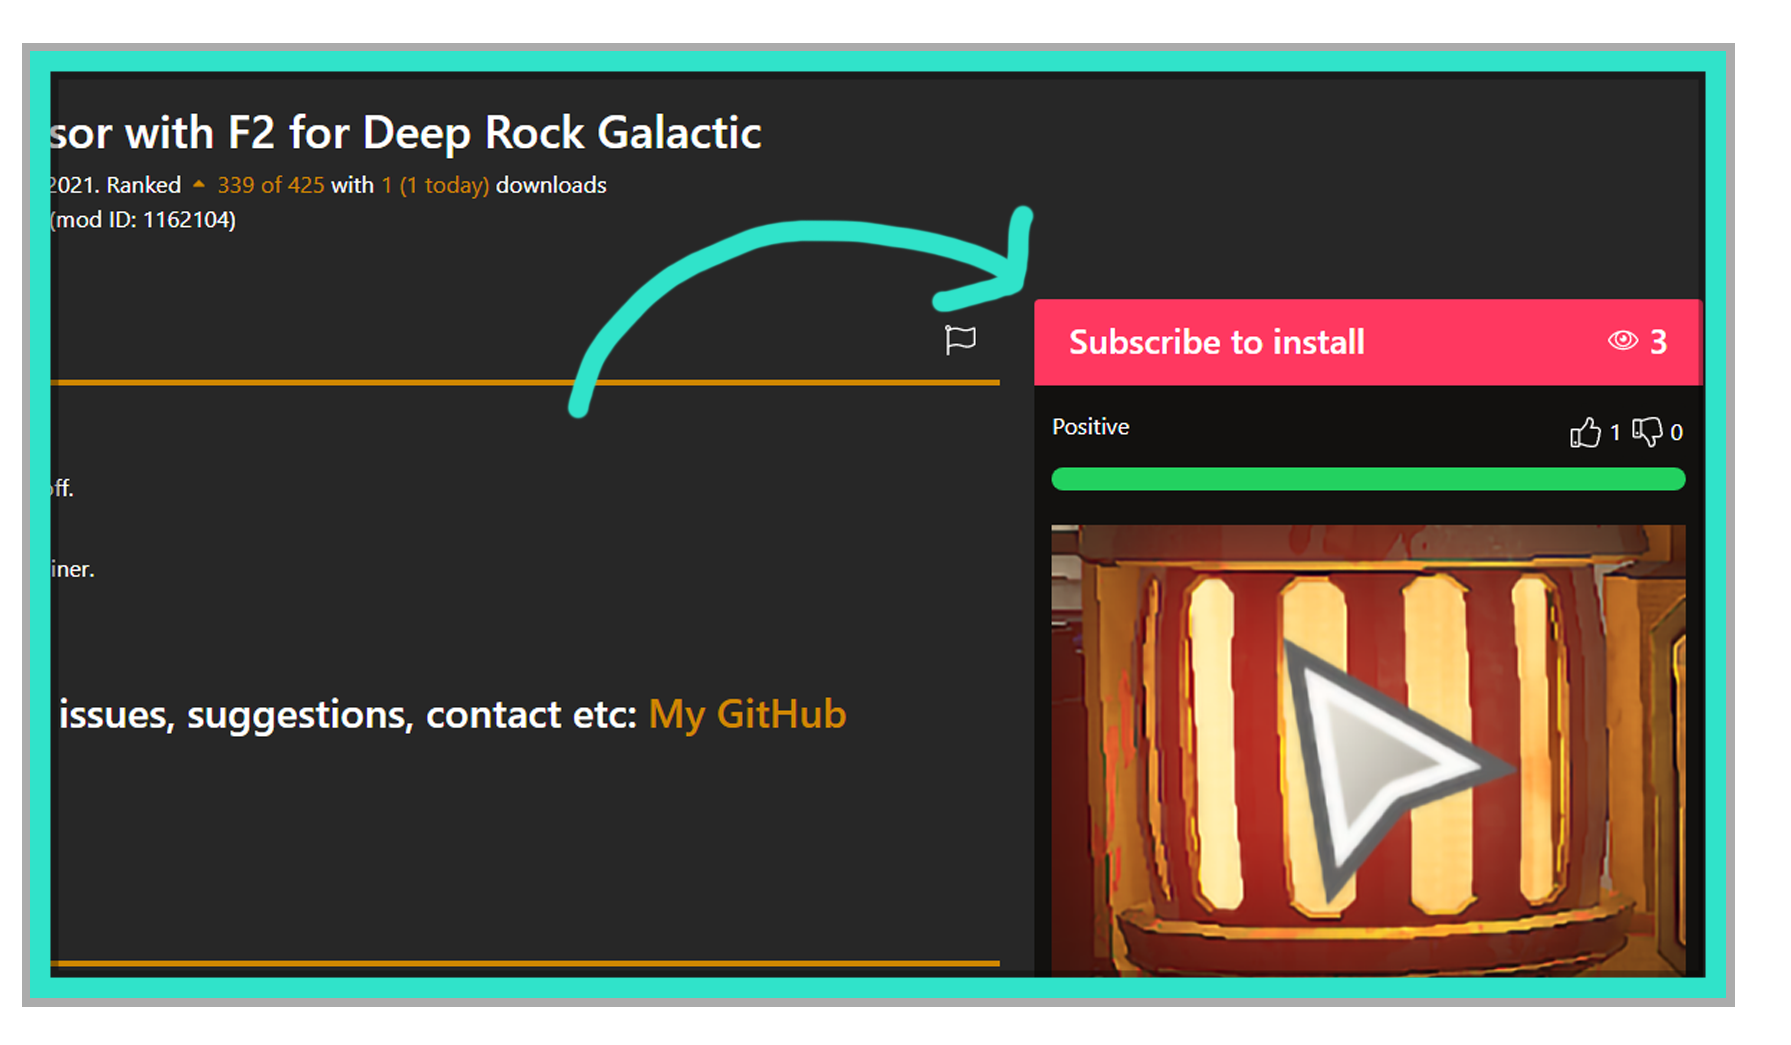Open the 339 of 425 rank link
The width and height of the screenshot is (1791, 1045).
point(271,185)
